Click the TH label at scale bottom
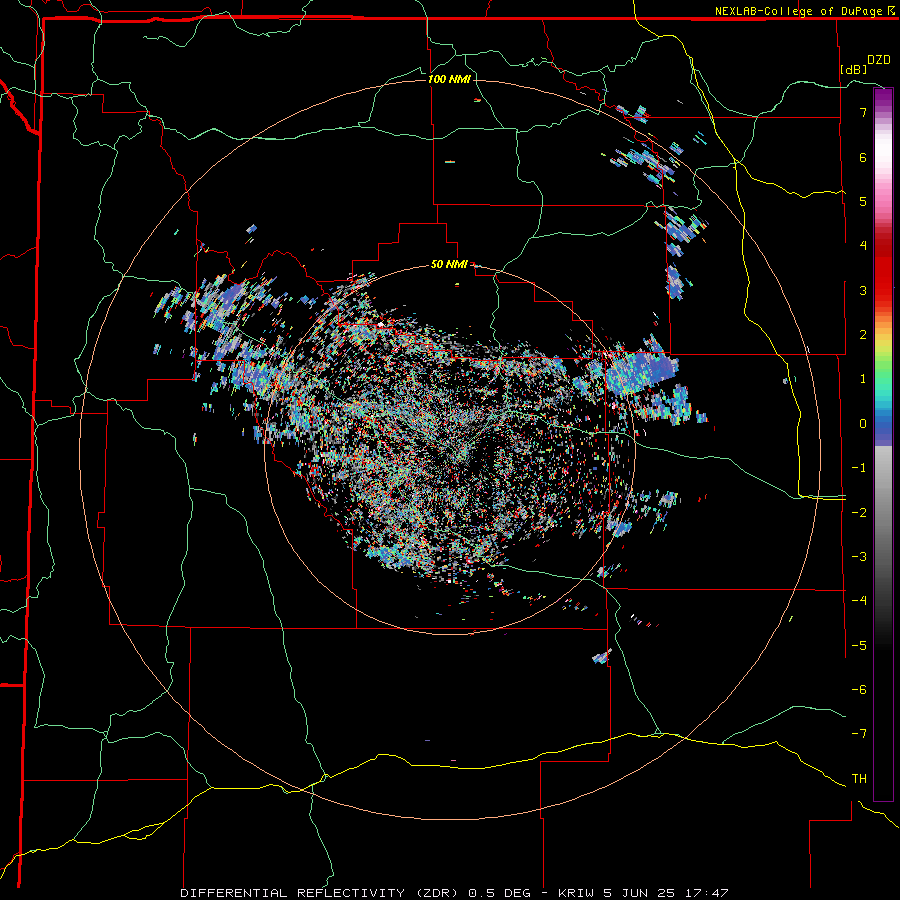This screenshot has width=900, height=900. [859, 779]
